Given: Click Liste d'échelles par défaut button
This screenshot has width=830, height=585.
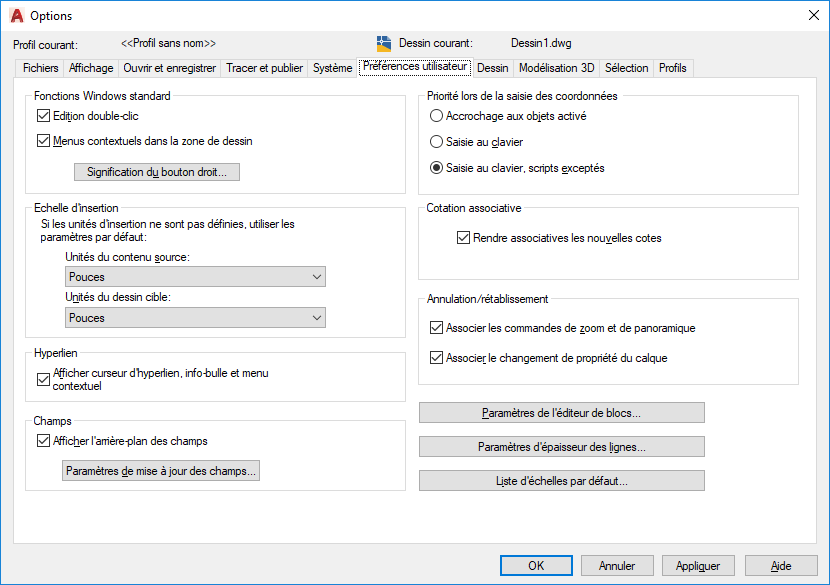Looking at the screenshot, I should 561,481.
